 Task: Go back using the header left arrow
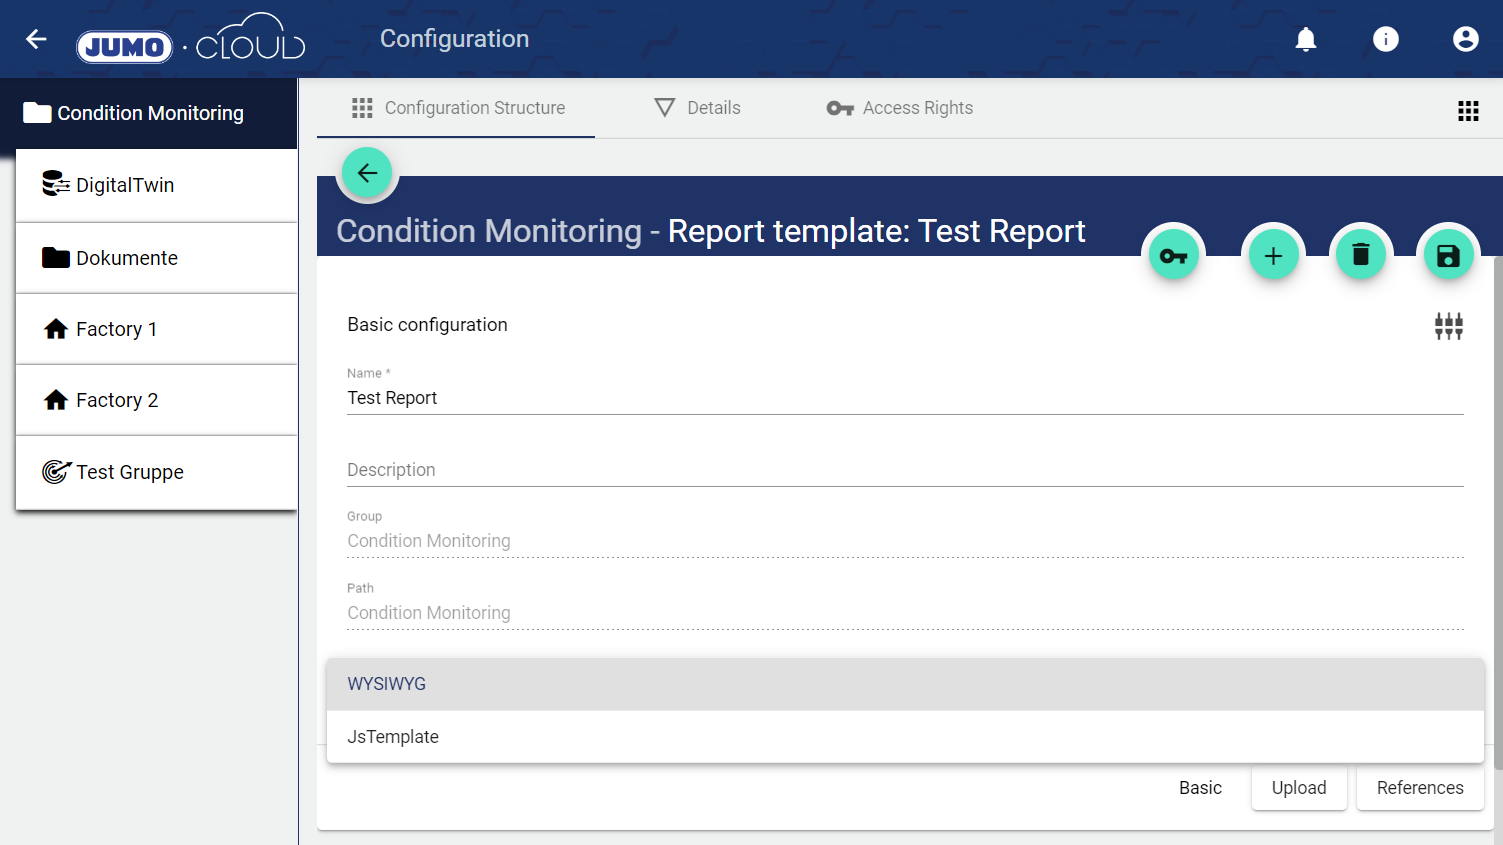[x=37, y=39]
